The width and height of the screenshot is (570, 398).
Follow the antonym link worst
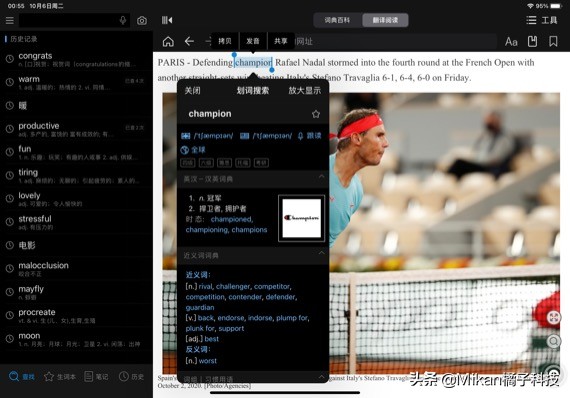[208, 361]
